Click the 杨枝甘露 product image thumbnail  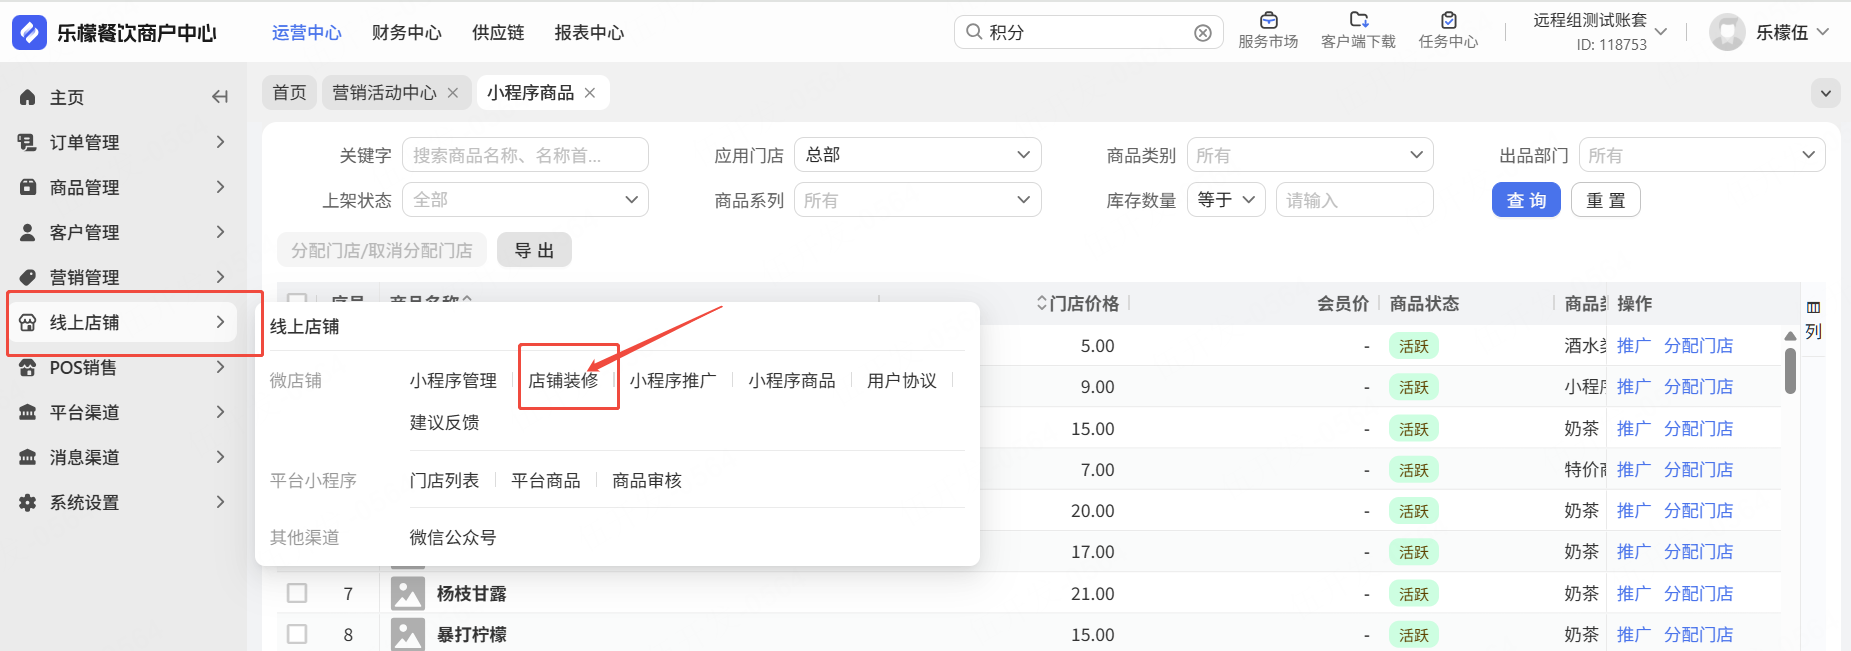pos(408,593)
